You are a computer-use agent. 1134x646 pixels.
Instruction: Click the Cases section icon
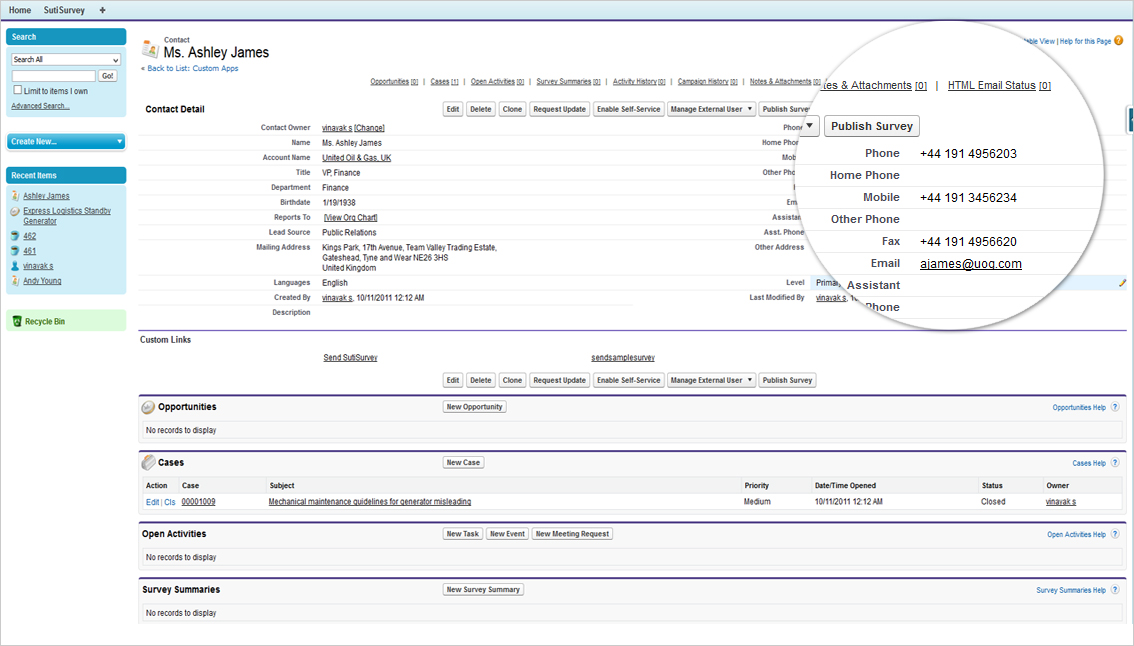pyautogui.click(x=148, y=462)
